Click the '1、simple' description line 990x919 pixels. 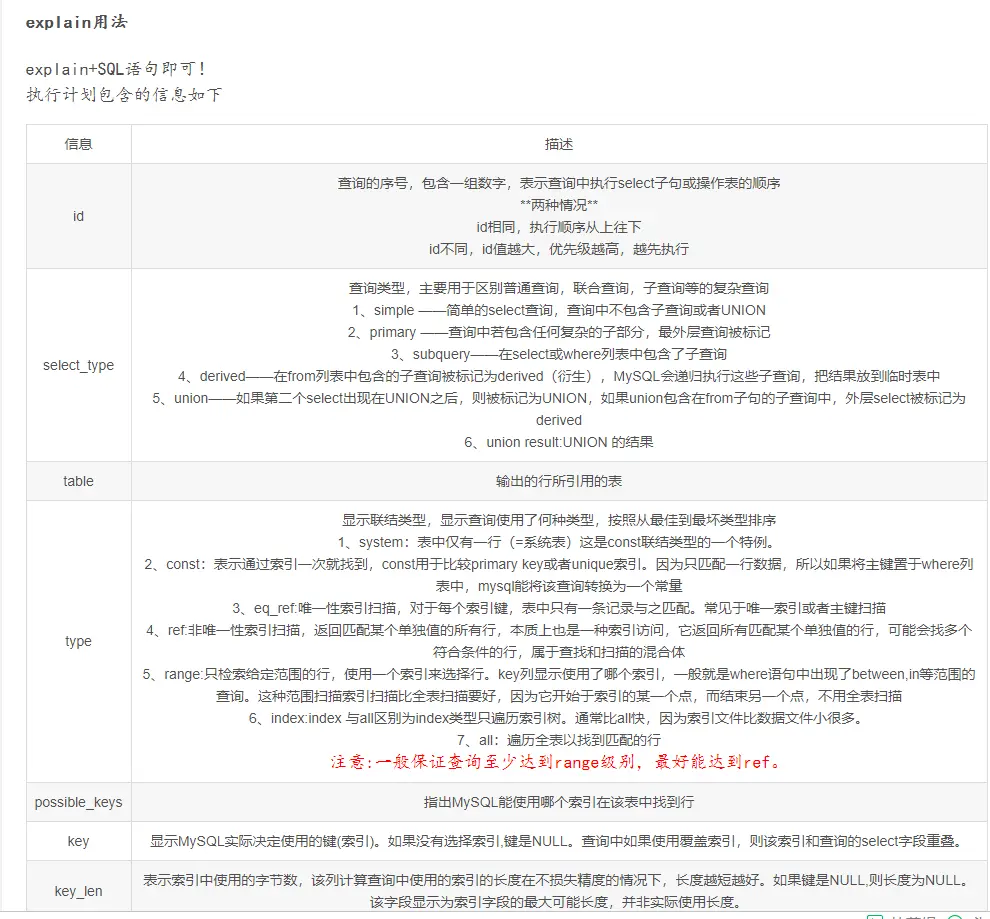[559, 311]
